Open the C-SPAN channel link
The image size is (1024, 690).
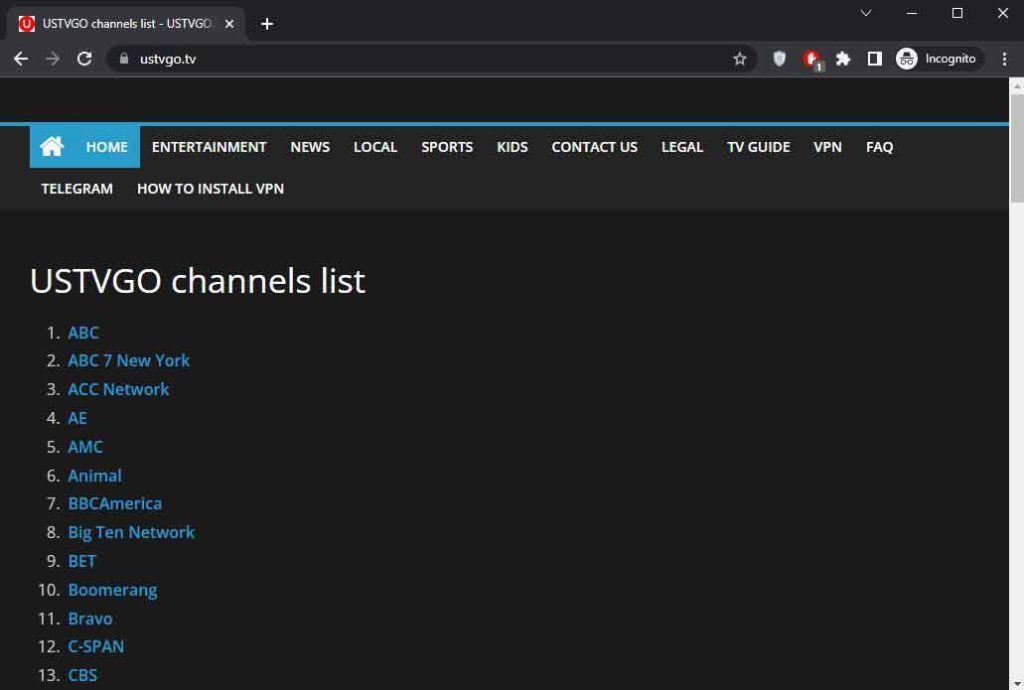pyautogui.click(x=95, y=646)
